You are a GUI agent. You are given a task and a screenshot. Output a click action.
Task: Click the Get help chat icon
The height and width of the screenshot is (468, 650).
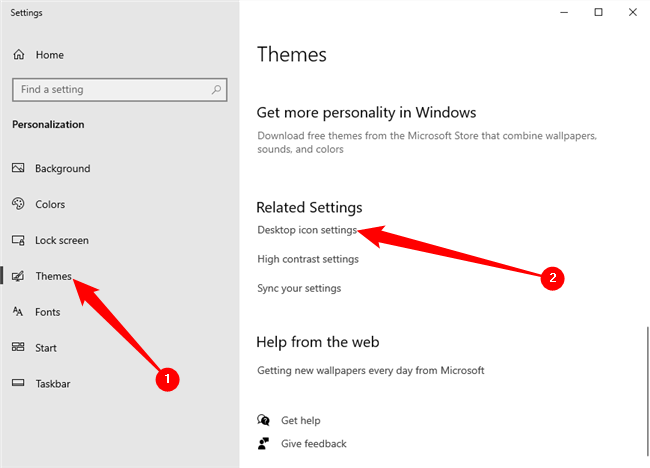click(264, 421)
